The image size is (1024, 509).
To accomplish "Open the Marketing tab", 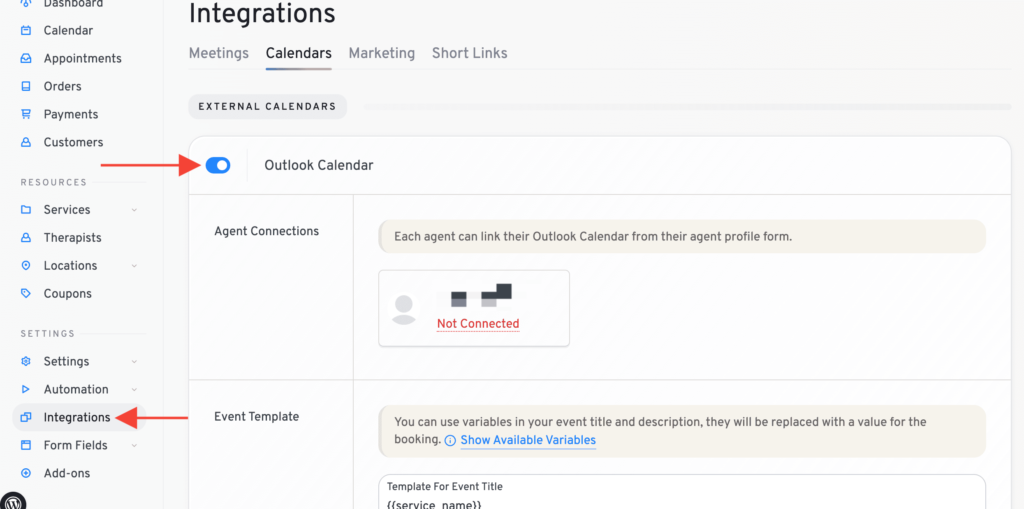I will [381, 53].
